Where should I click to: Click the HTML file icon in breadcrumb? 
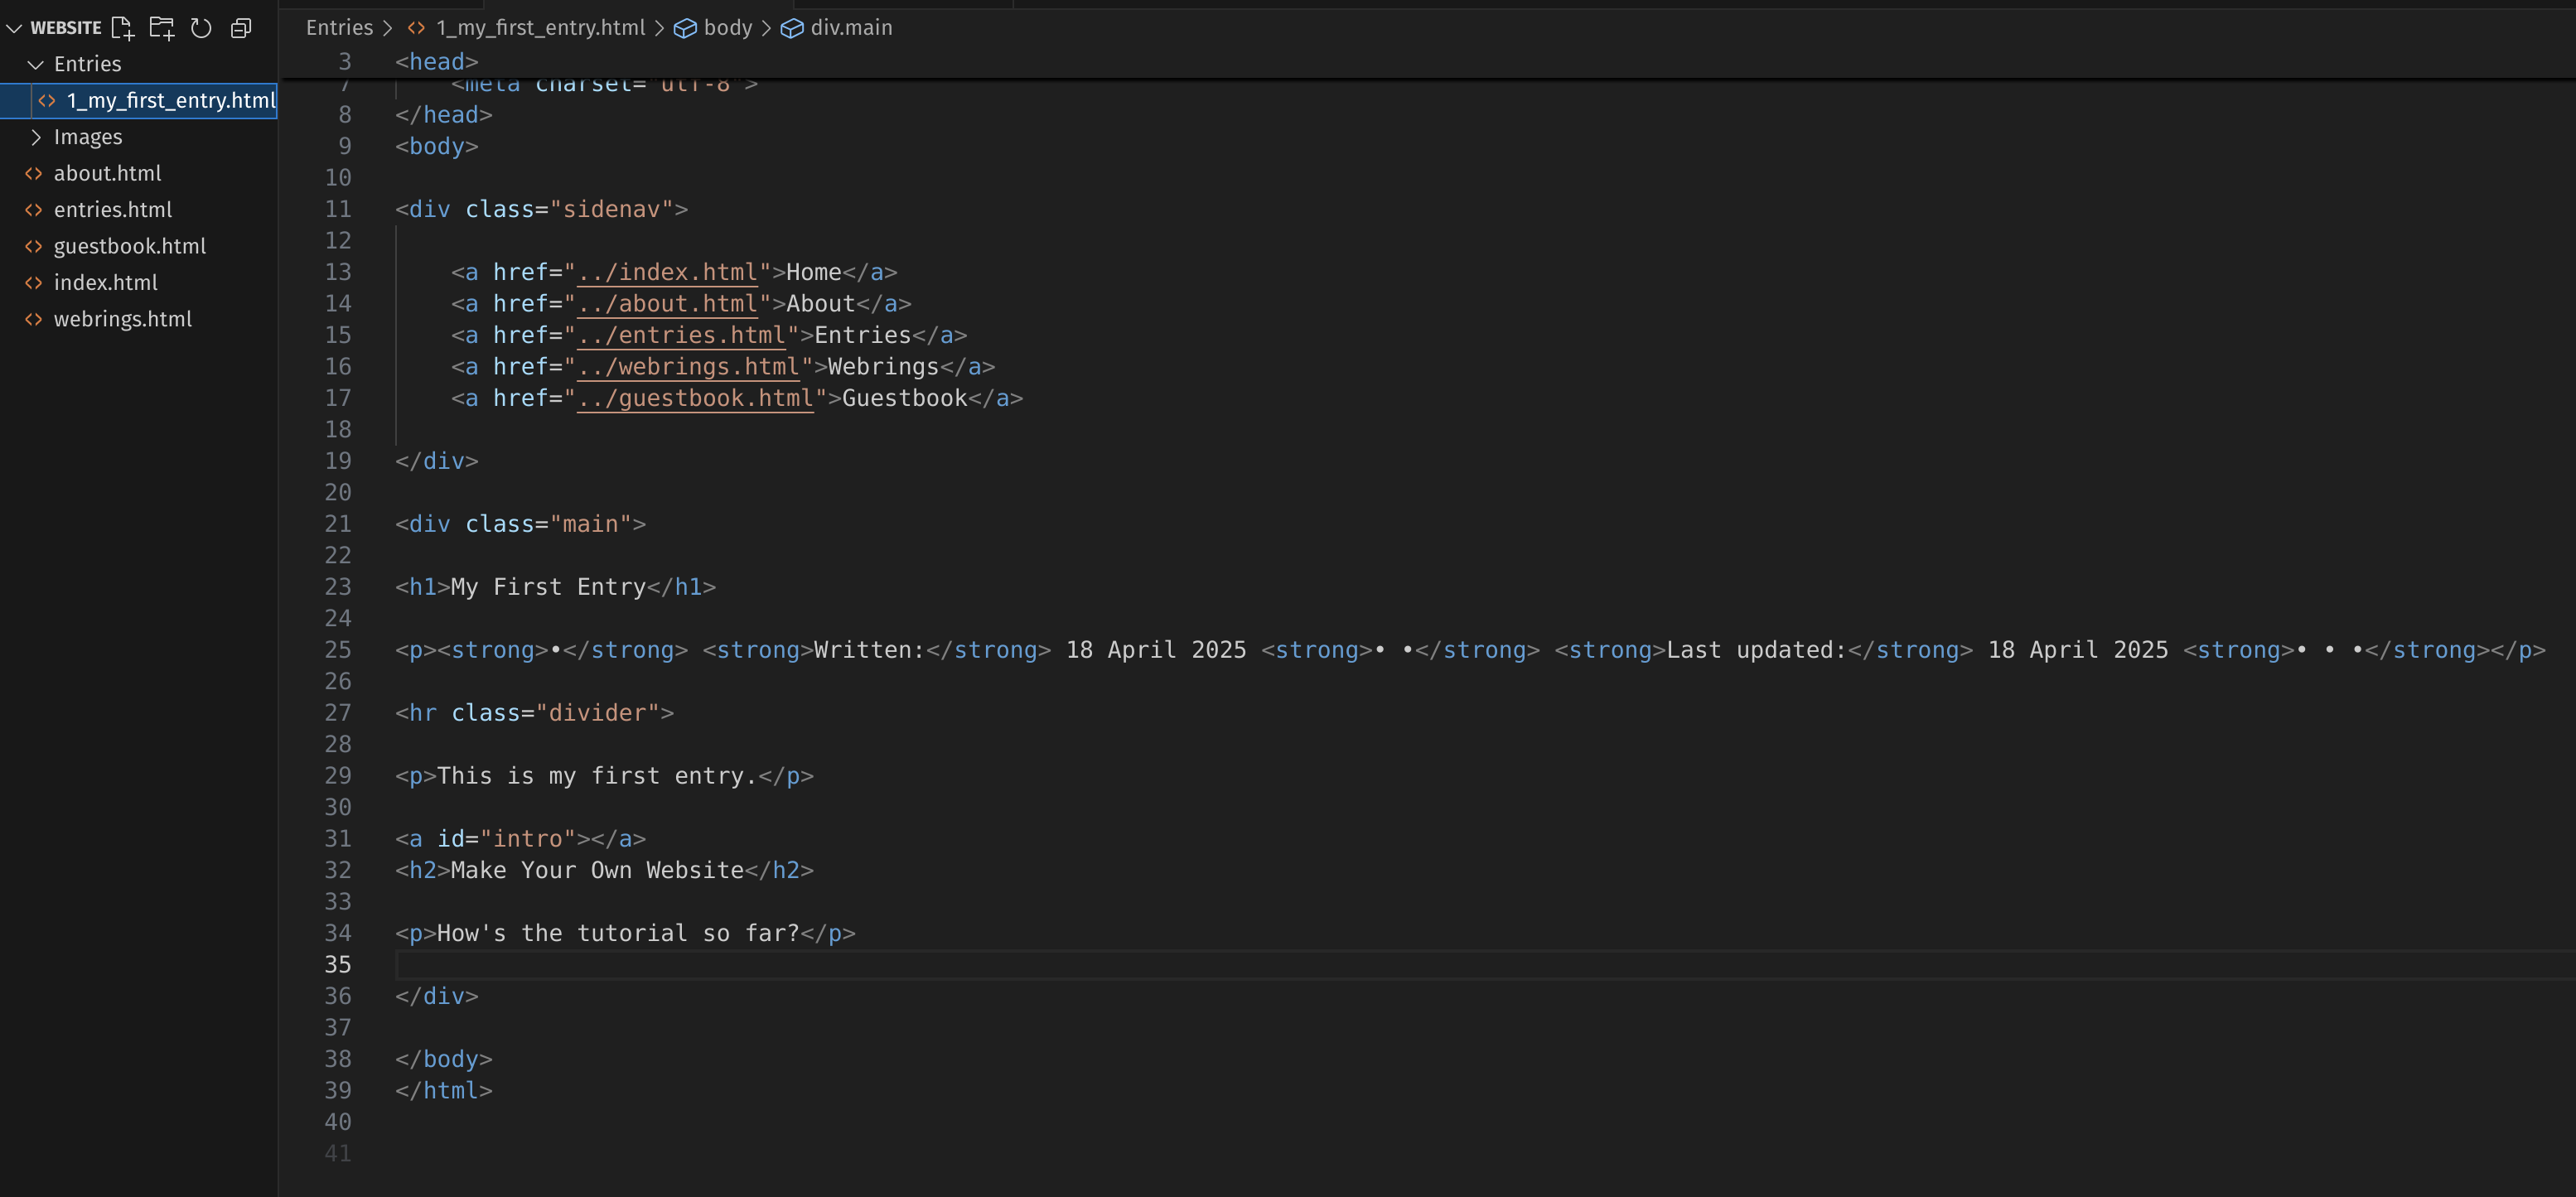point(416,28)
